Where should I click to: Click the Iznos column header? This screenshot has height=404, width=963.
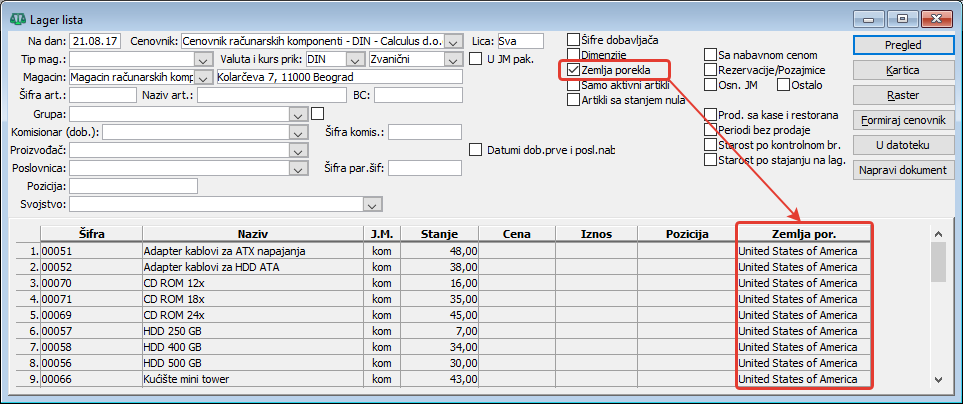pos(596,234)
